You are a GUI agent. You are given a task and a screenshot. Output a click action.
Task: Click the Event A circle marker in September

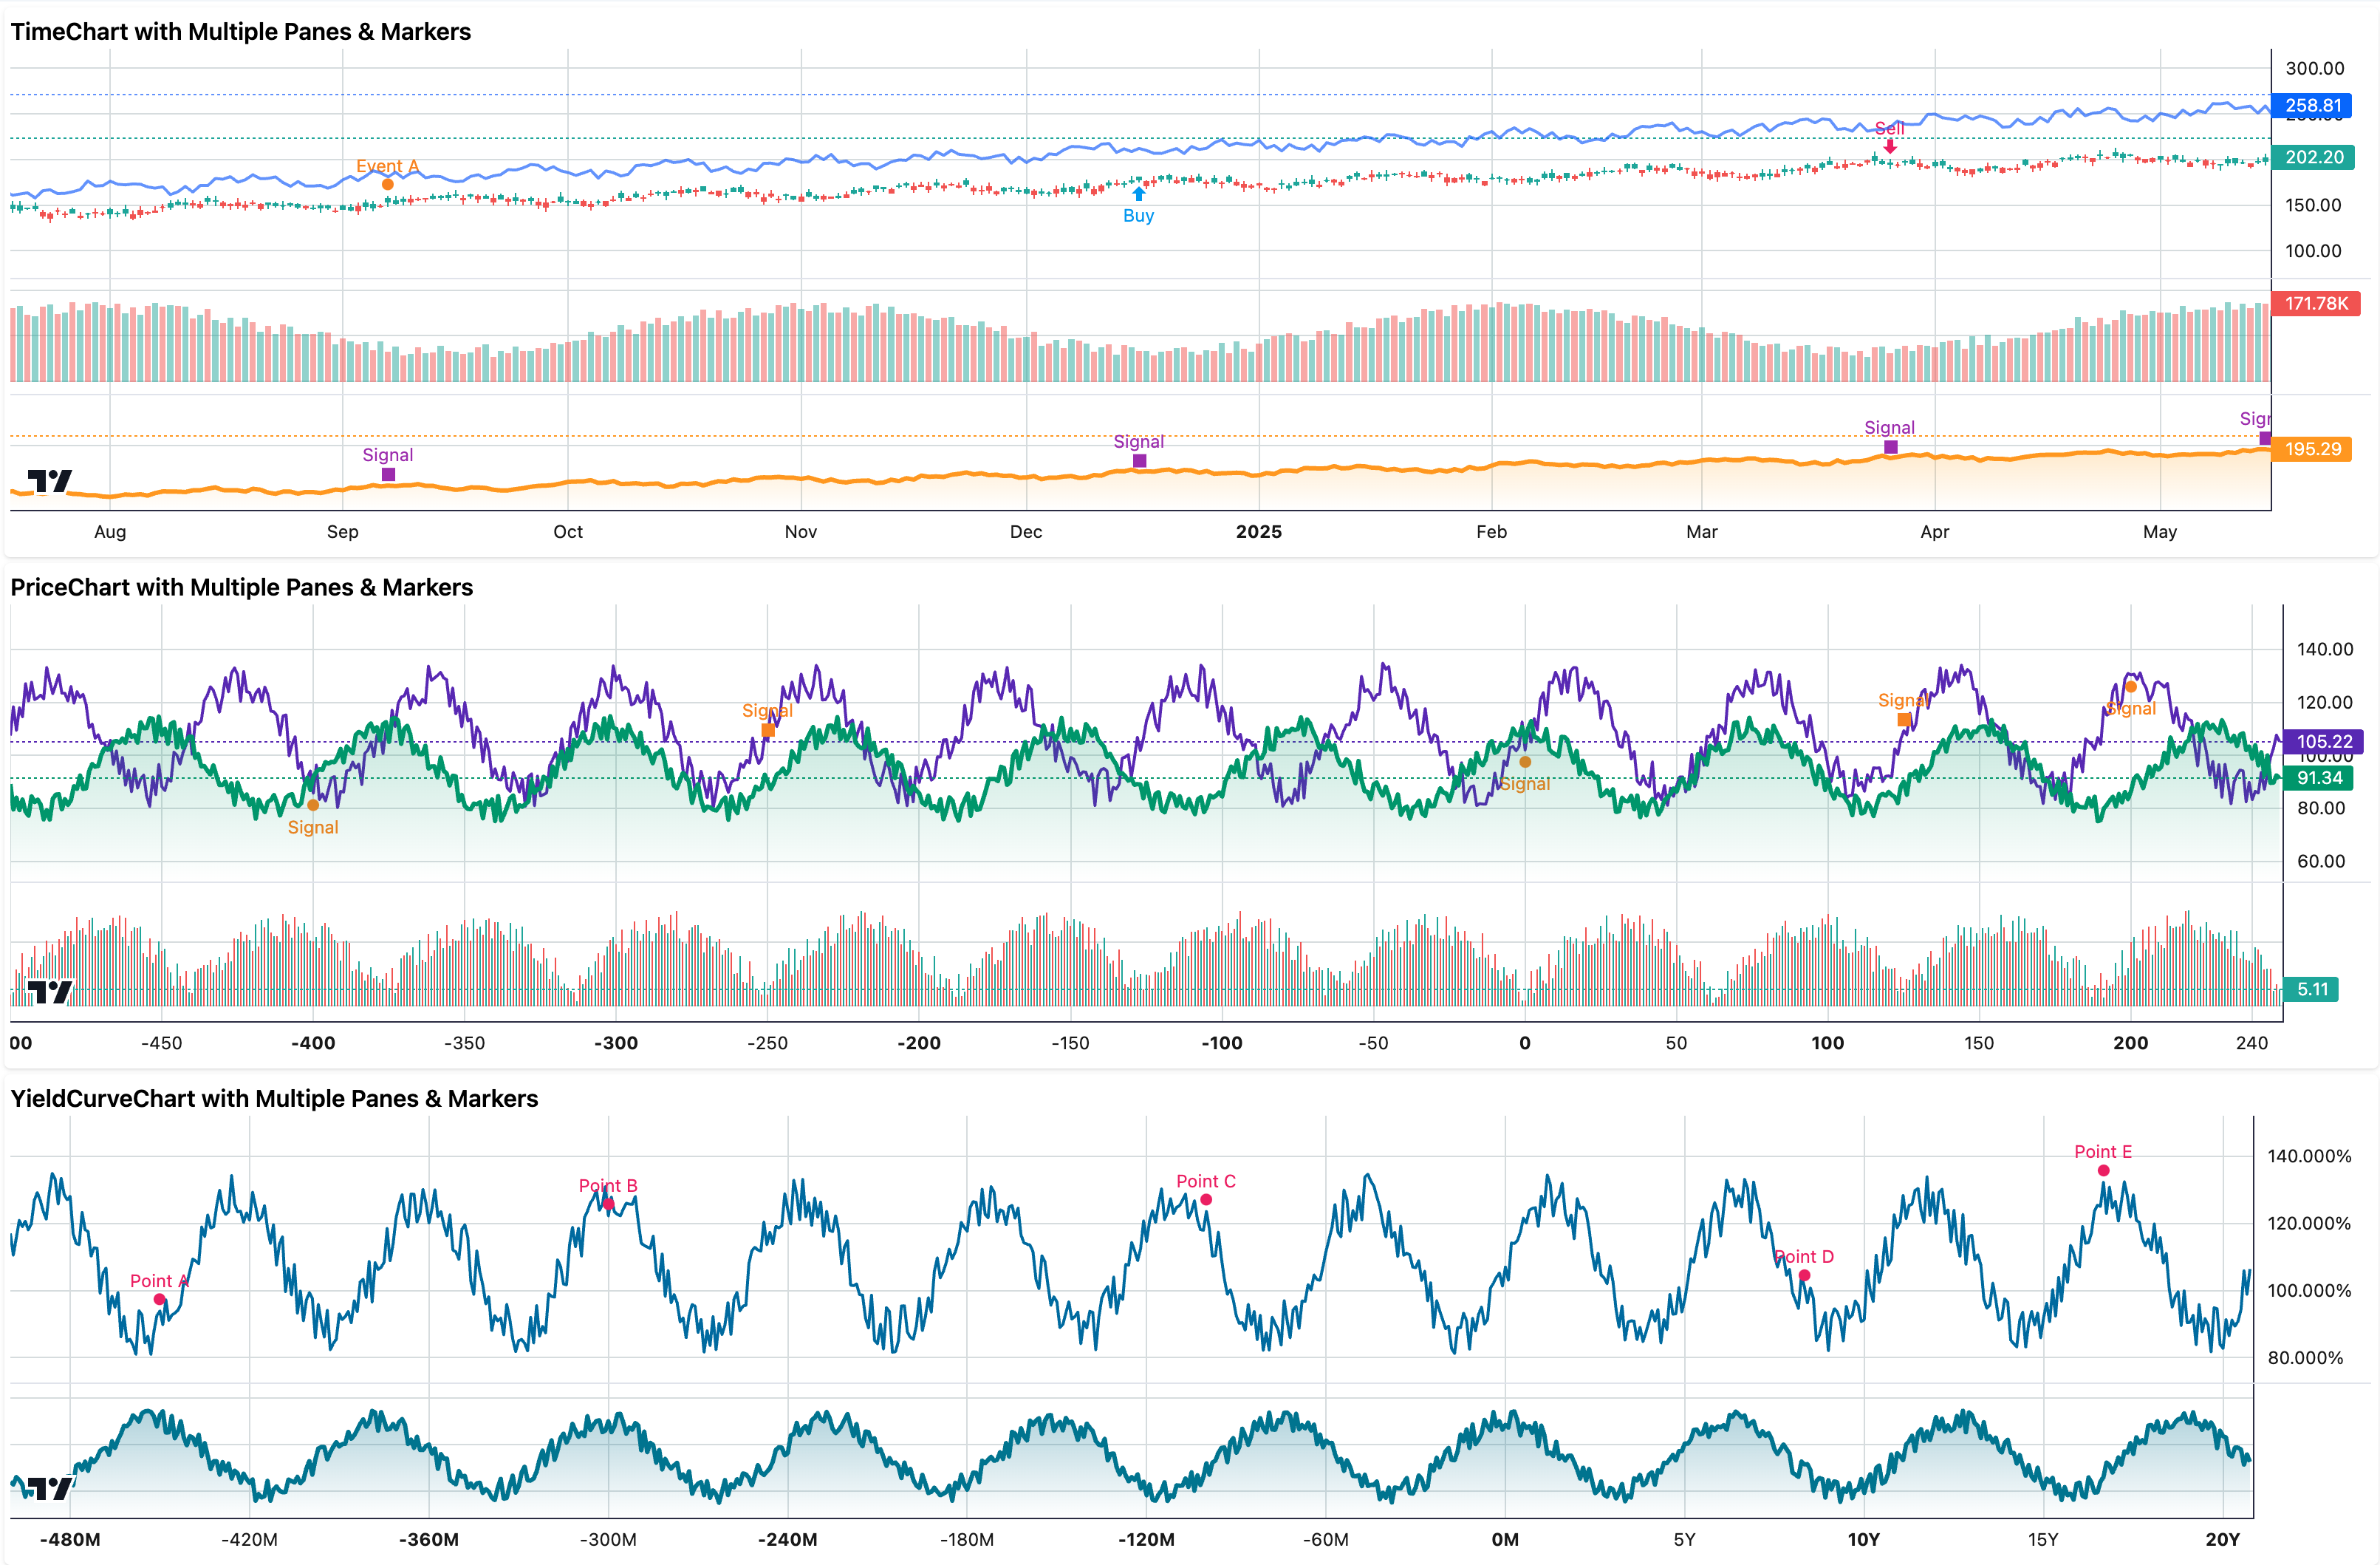[x=387, y=185]
